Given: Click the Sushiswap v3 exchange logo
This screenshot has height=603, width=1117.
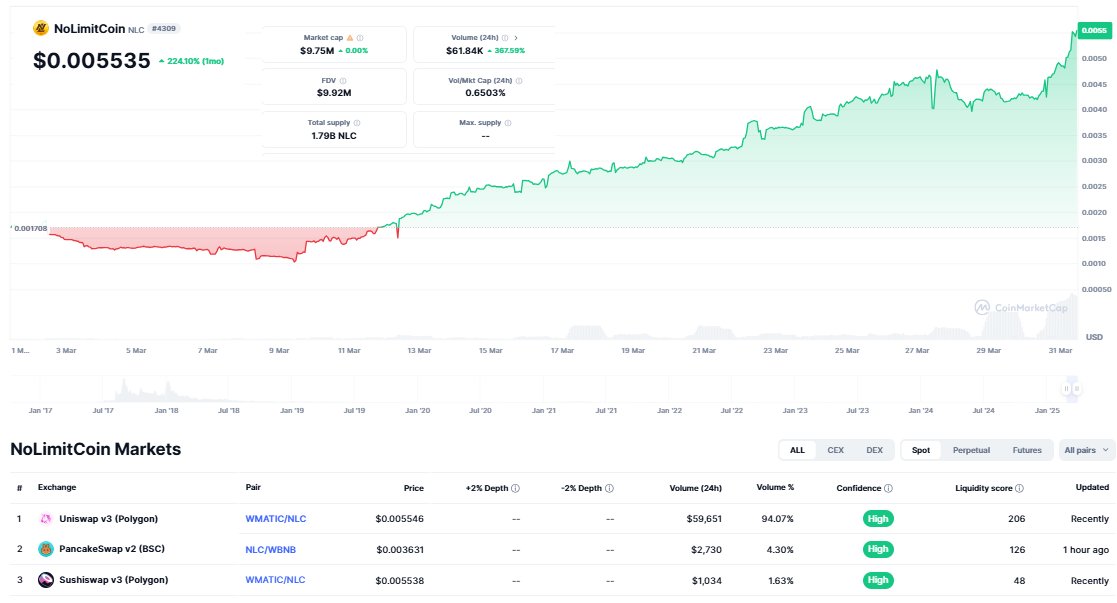Looking at the screenshot, I should (x=46, y=580).
